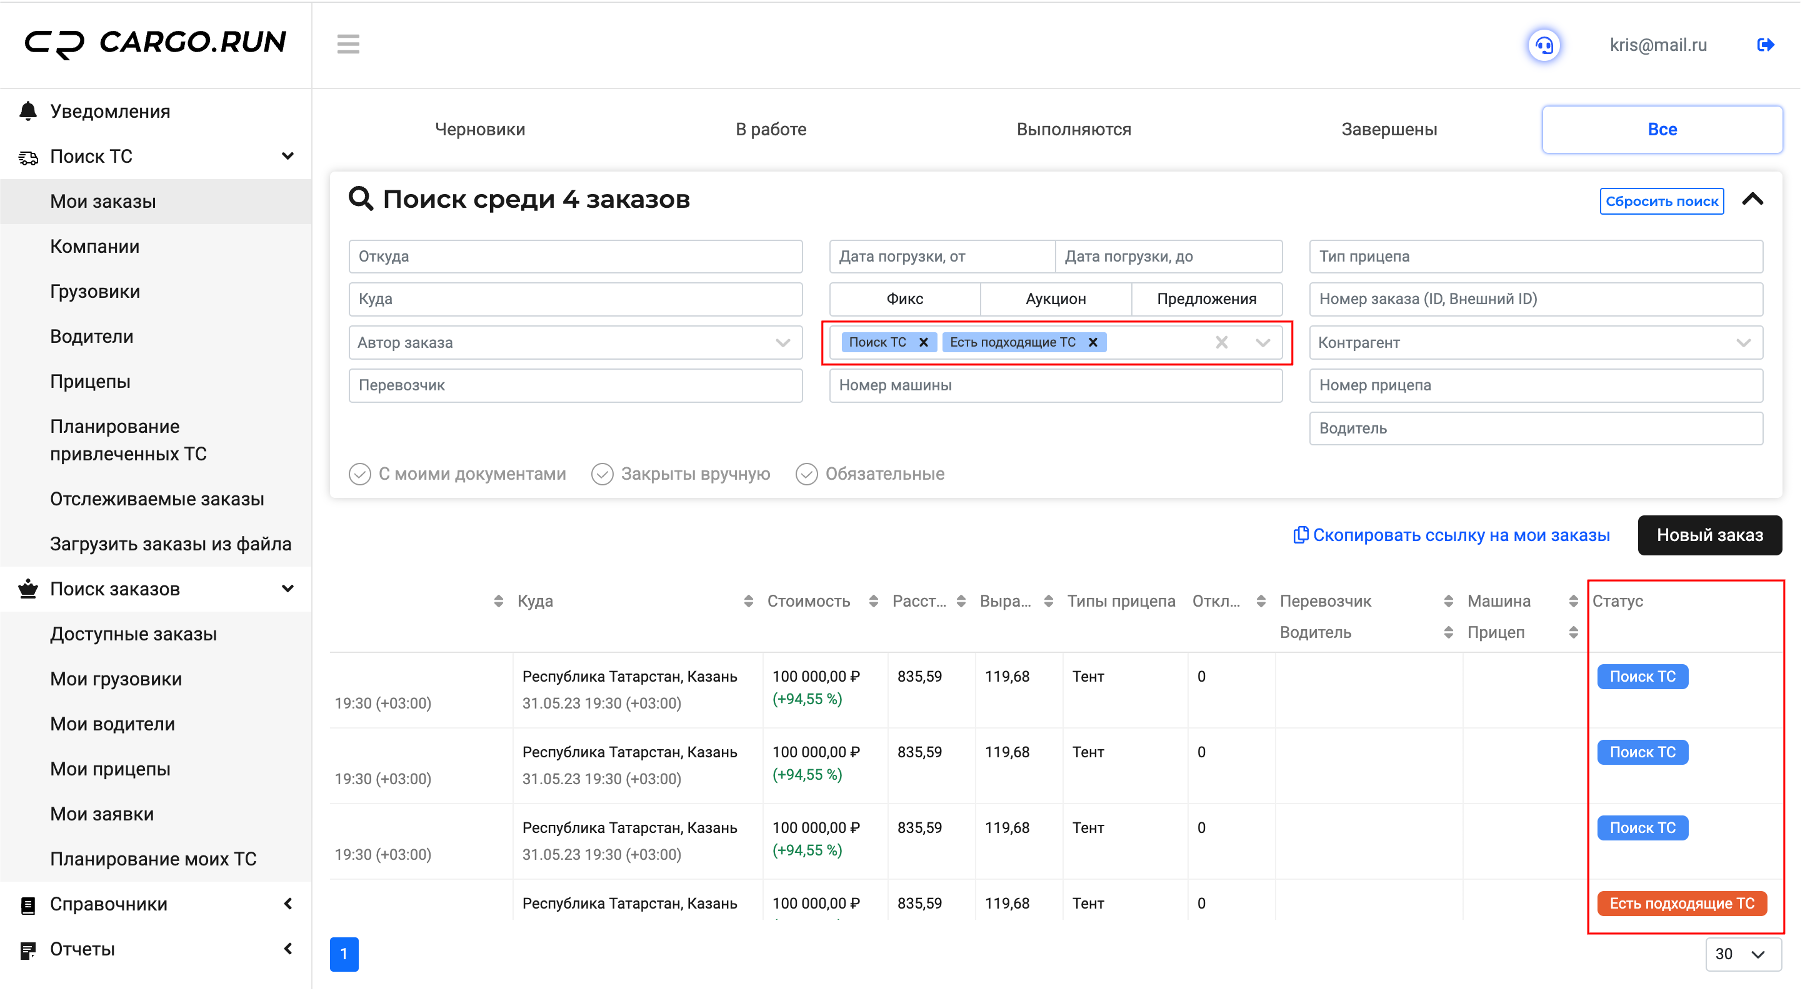Toggle the С моими документами checkbox

coord(360,474)
